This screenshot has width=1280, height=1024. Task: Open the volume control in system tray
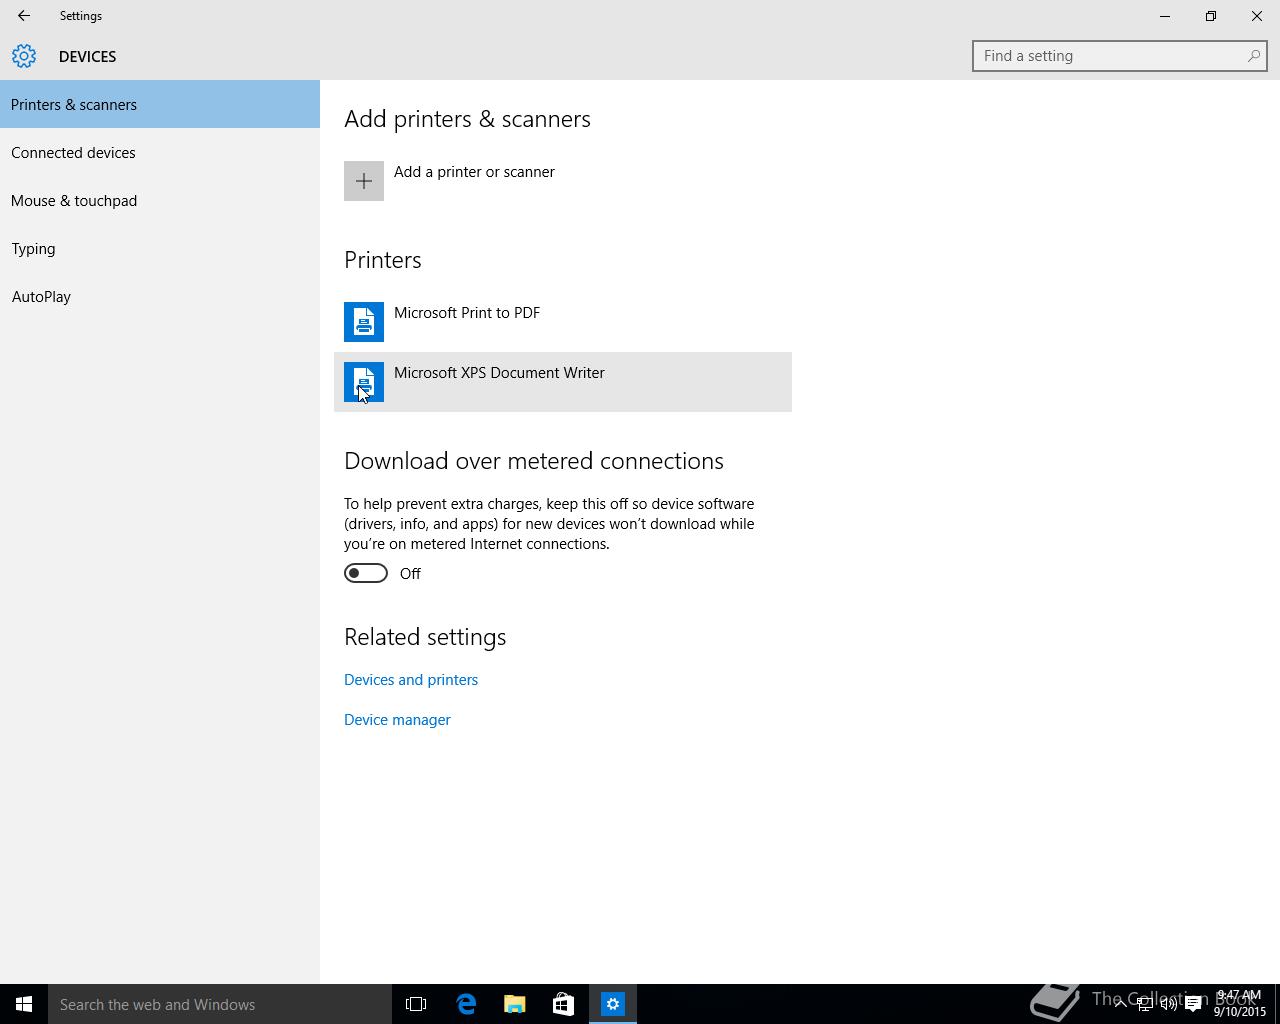pyautogui.click(x=1169, y=1004)
